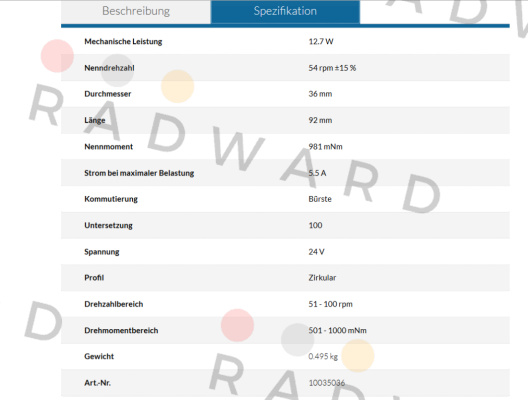The height and width of the screenshot is (400, 528).
Task: Select the 36 mm diameter value
Action: point(320,94)
